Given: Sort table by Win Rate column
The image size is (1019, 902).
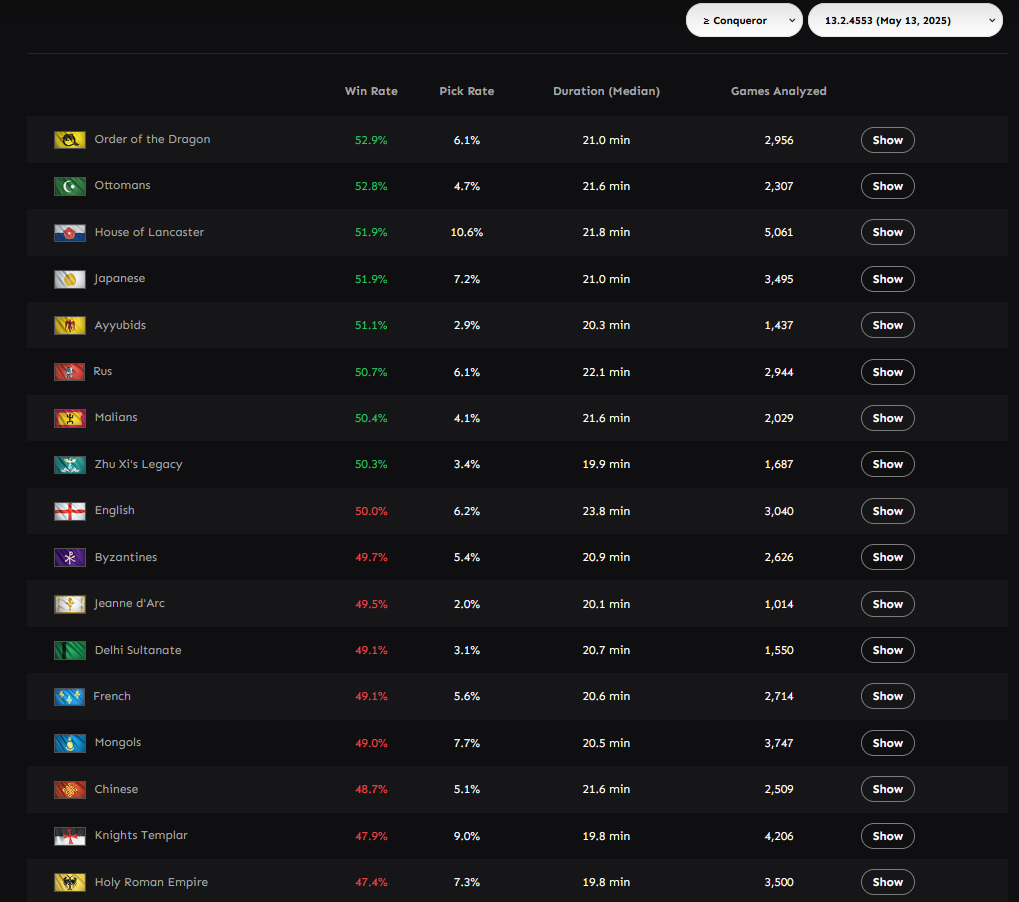Looking at the screenshot, I should 371,91.
